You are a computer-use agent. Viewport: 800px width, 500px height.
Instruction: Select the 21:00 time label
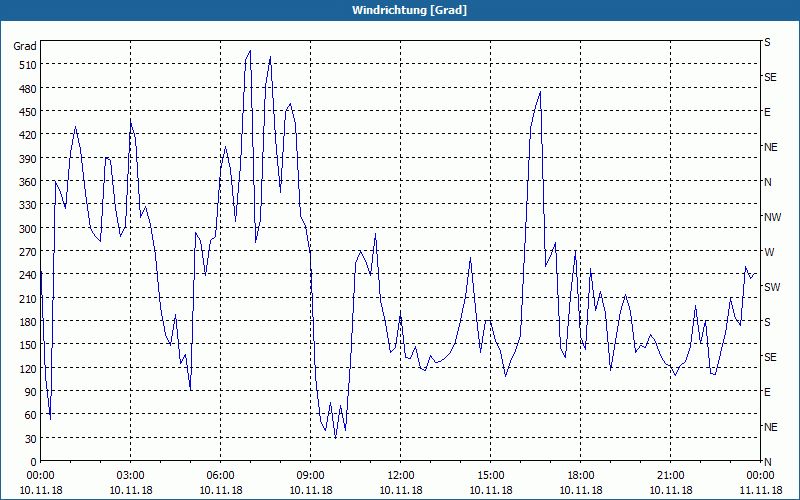point(670,476)
